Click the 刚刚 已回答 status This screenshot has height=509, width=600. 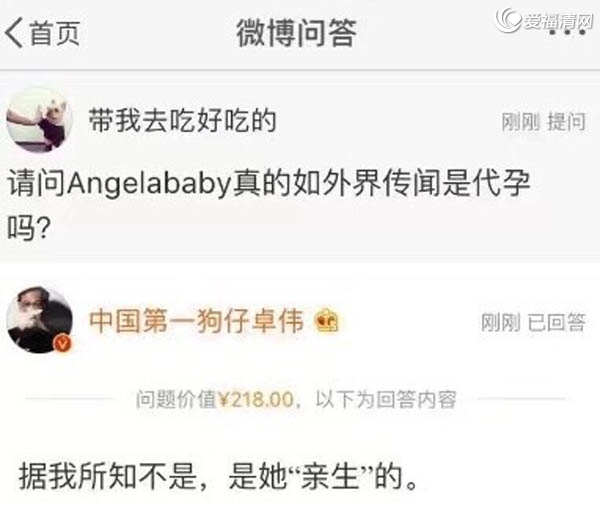[533, 322]
